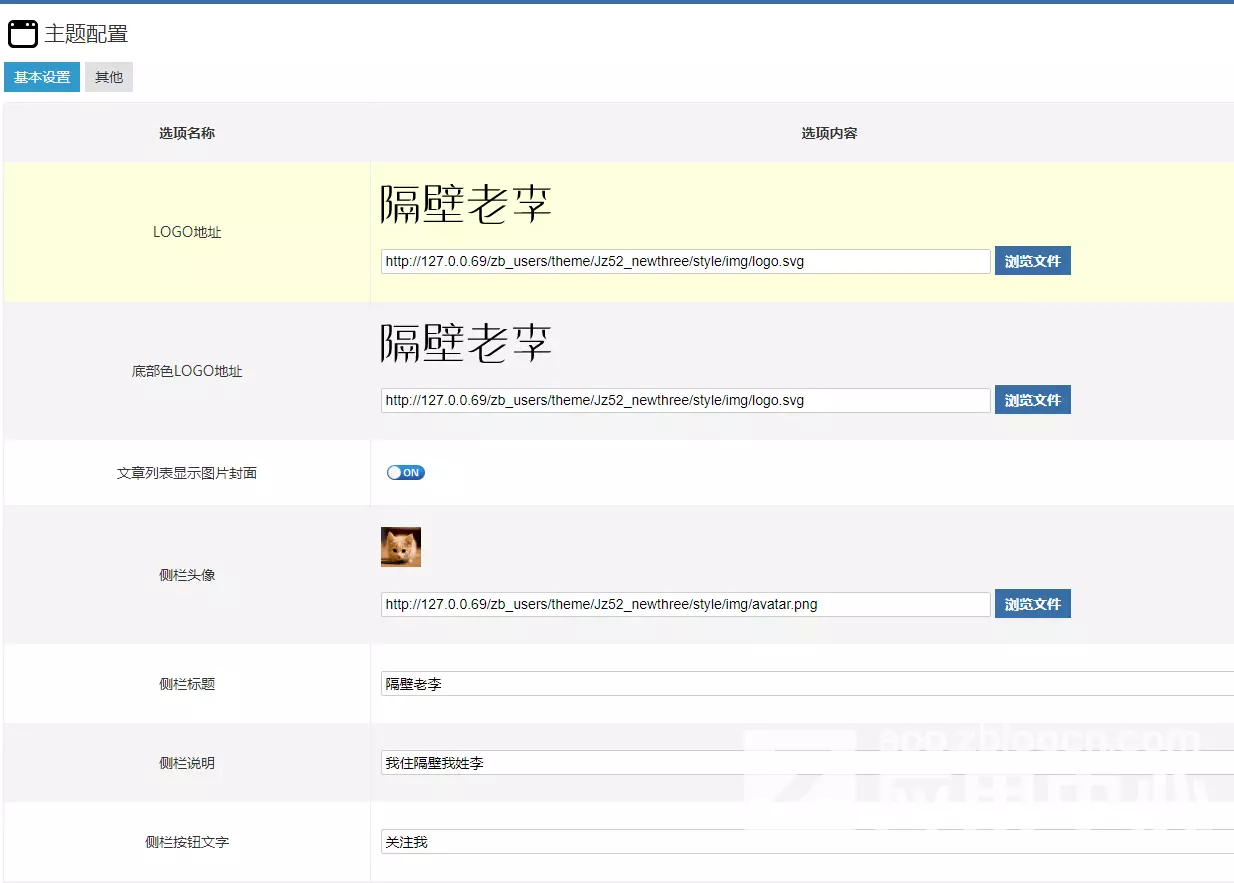Click the 侧栏头像 row label
The width and height of the screenshot is (1234, 883).
187,575
